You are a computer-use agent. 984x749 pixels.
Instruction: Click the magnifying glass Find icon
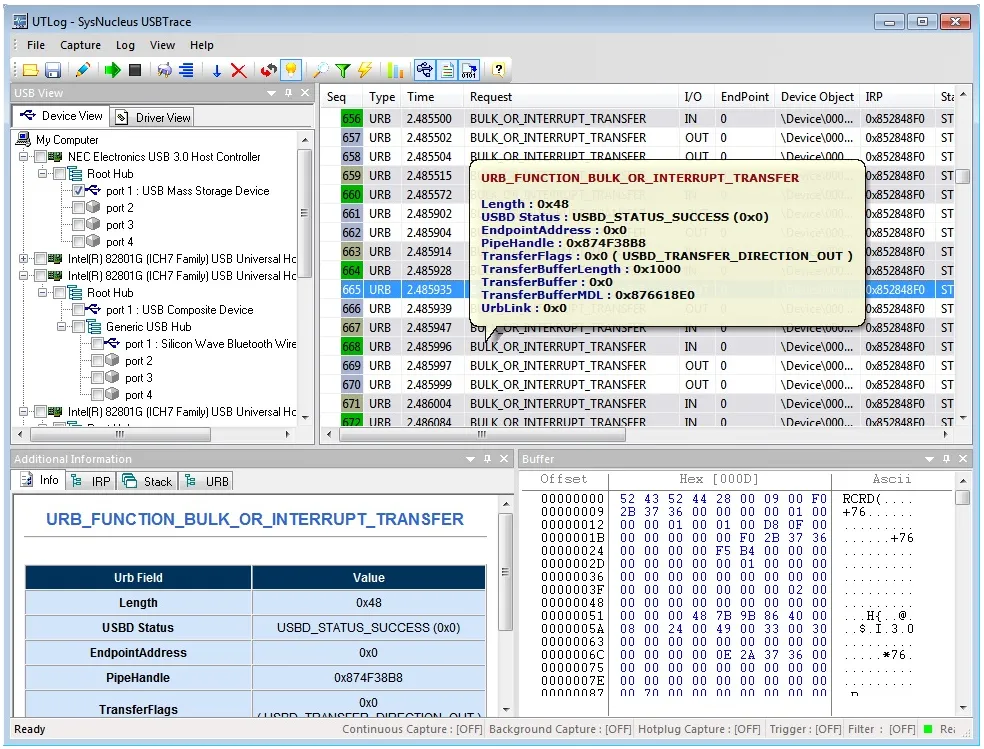320,70
